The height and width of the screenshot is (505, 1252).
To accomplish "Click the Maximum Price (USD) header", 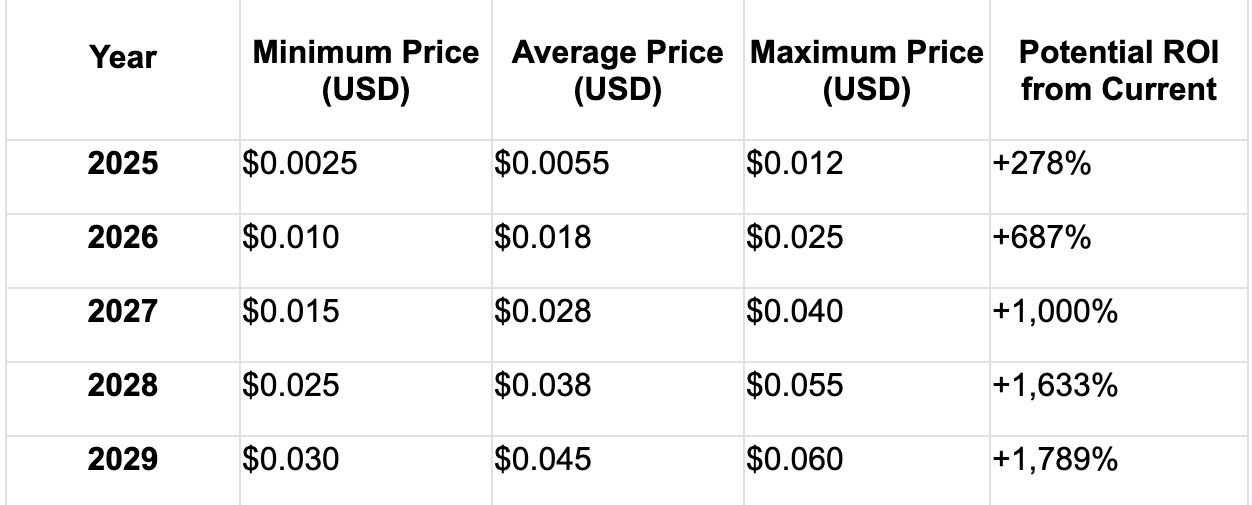I will 866,71.
